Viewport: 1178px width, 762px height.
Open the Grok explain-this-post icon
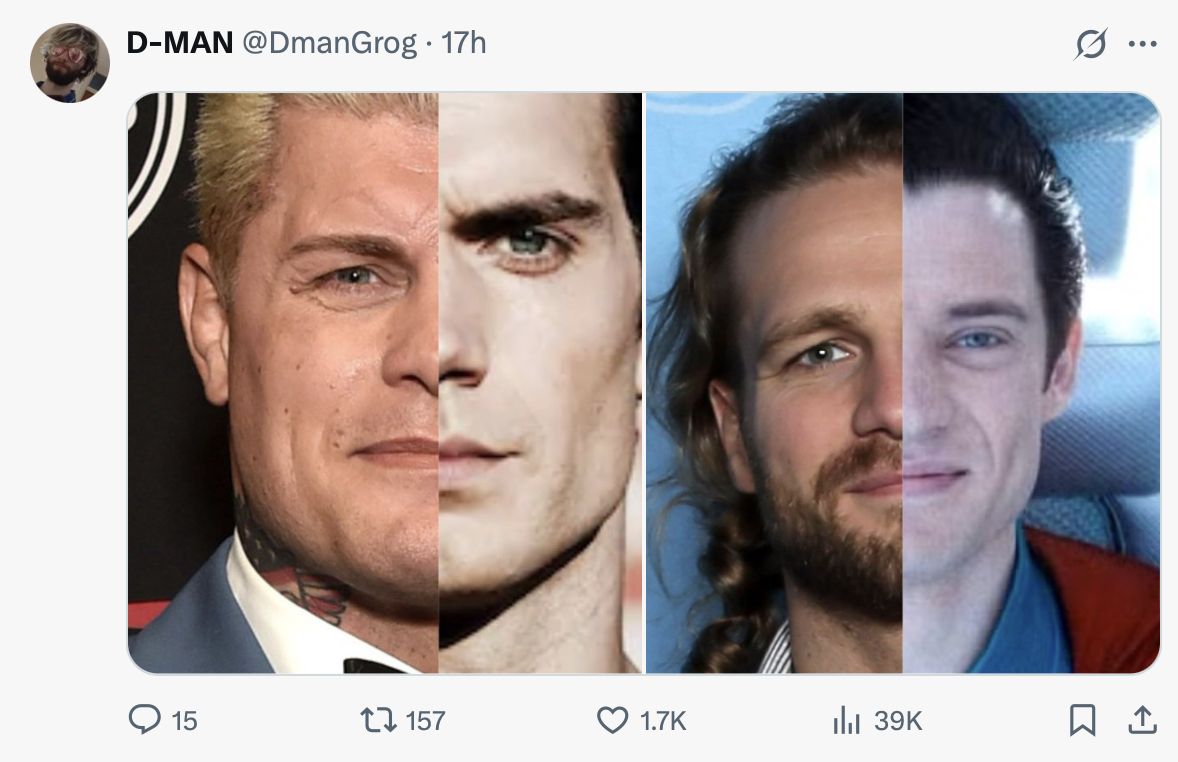click(1090, 44)
